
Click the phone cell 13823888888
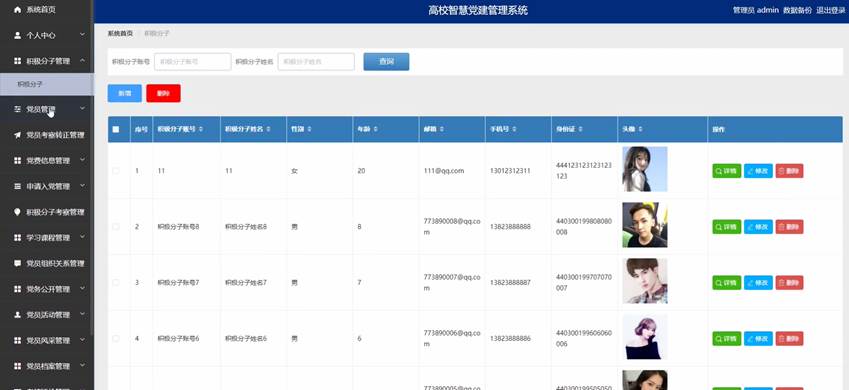click(x=510, y=226)
